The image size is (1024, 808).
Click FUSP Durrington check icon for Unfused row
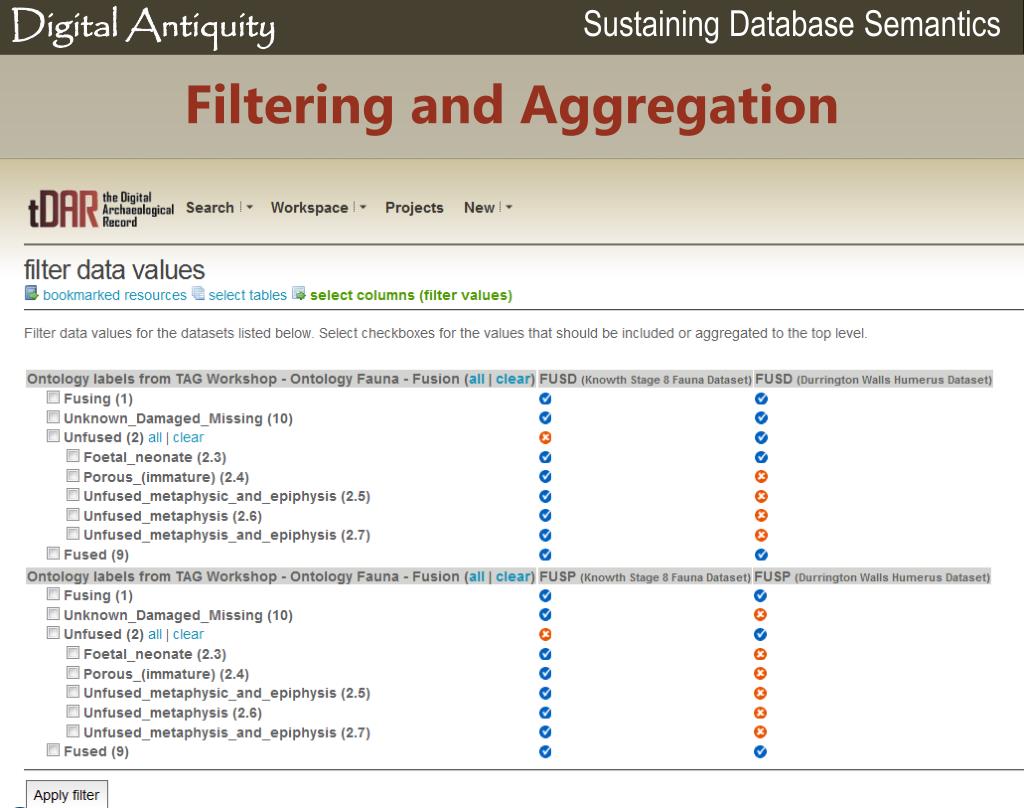tap(760, 634)
